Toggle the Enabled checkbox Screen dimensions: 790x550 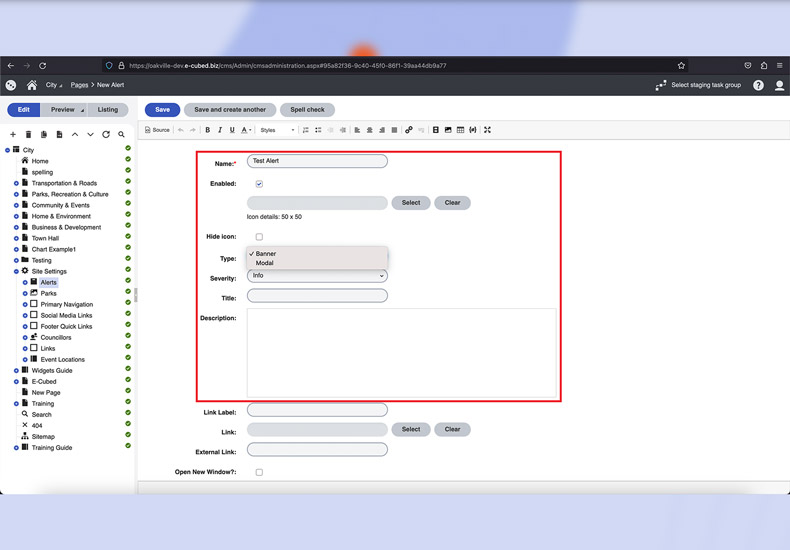coord(259,184)
